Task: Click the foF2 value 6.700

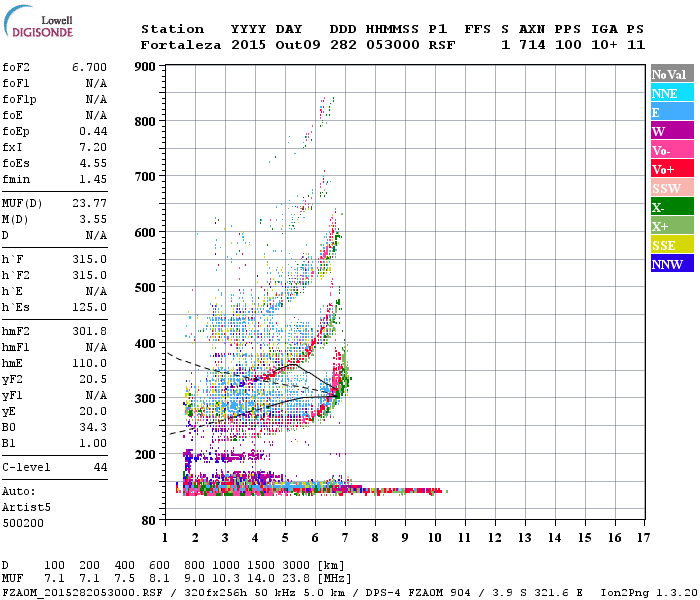Action: pyautogui.click(x=89, y=67)
